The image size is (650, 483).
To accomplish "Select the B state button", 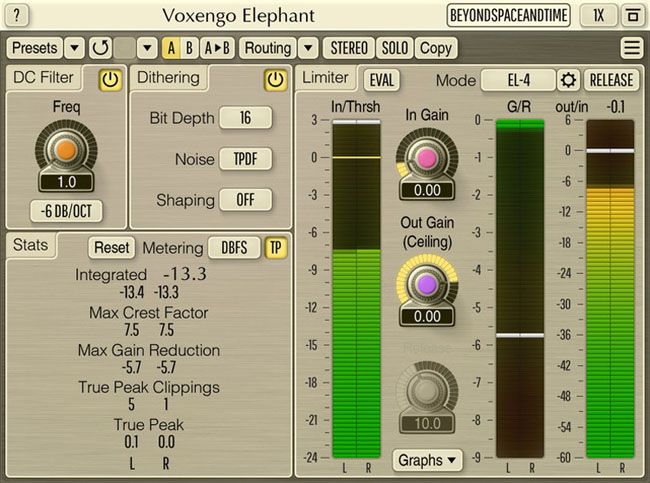I will (189, 48).
